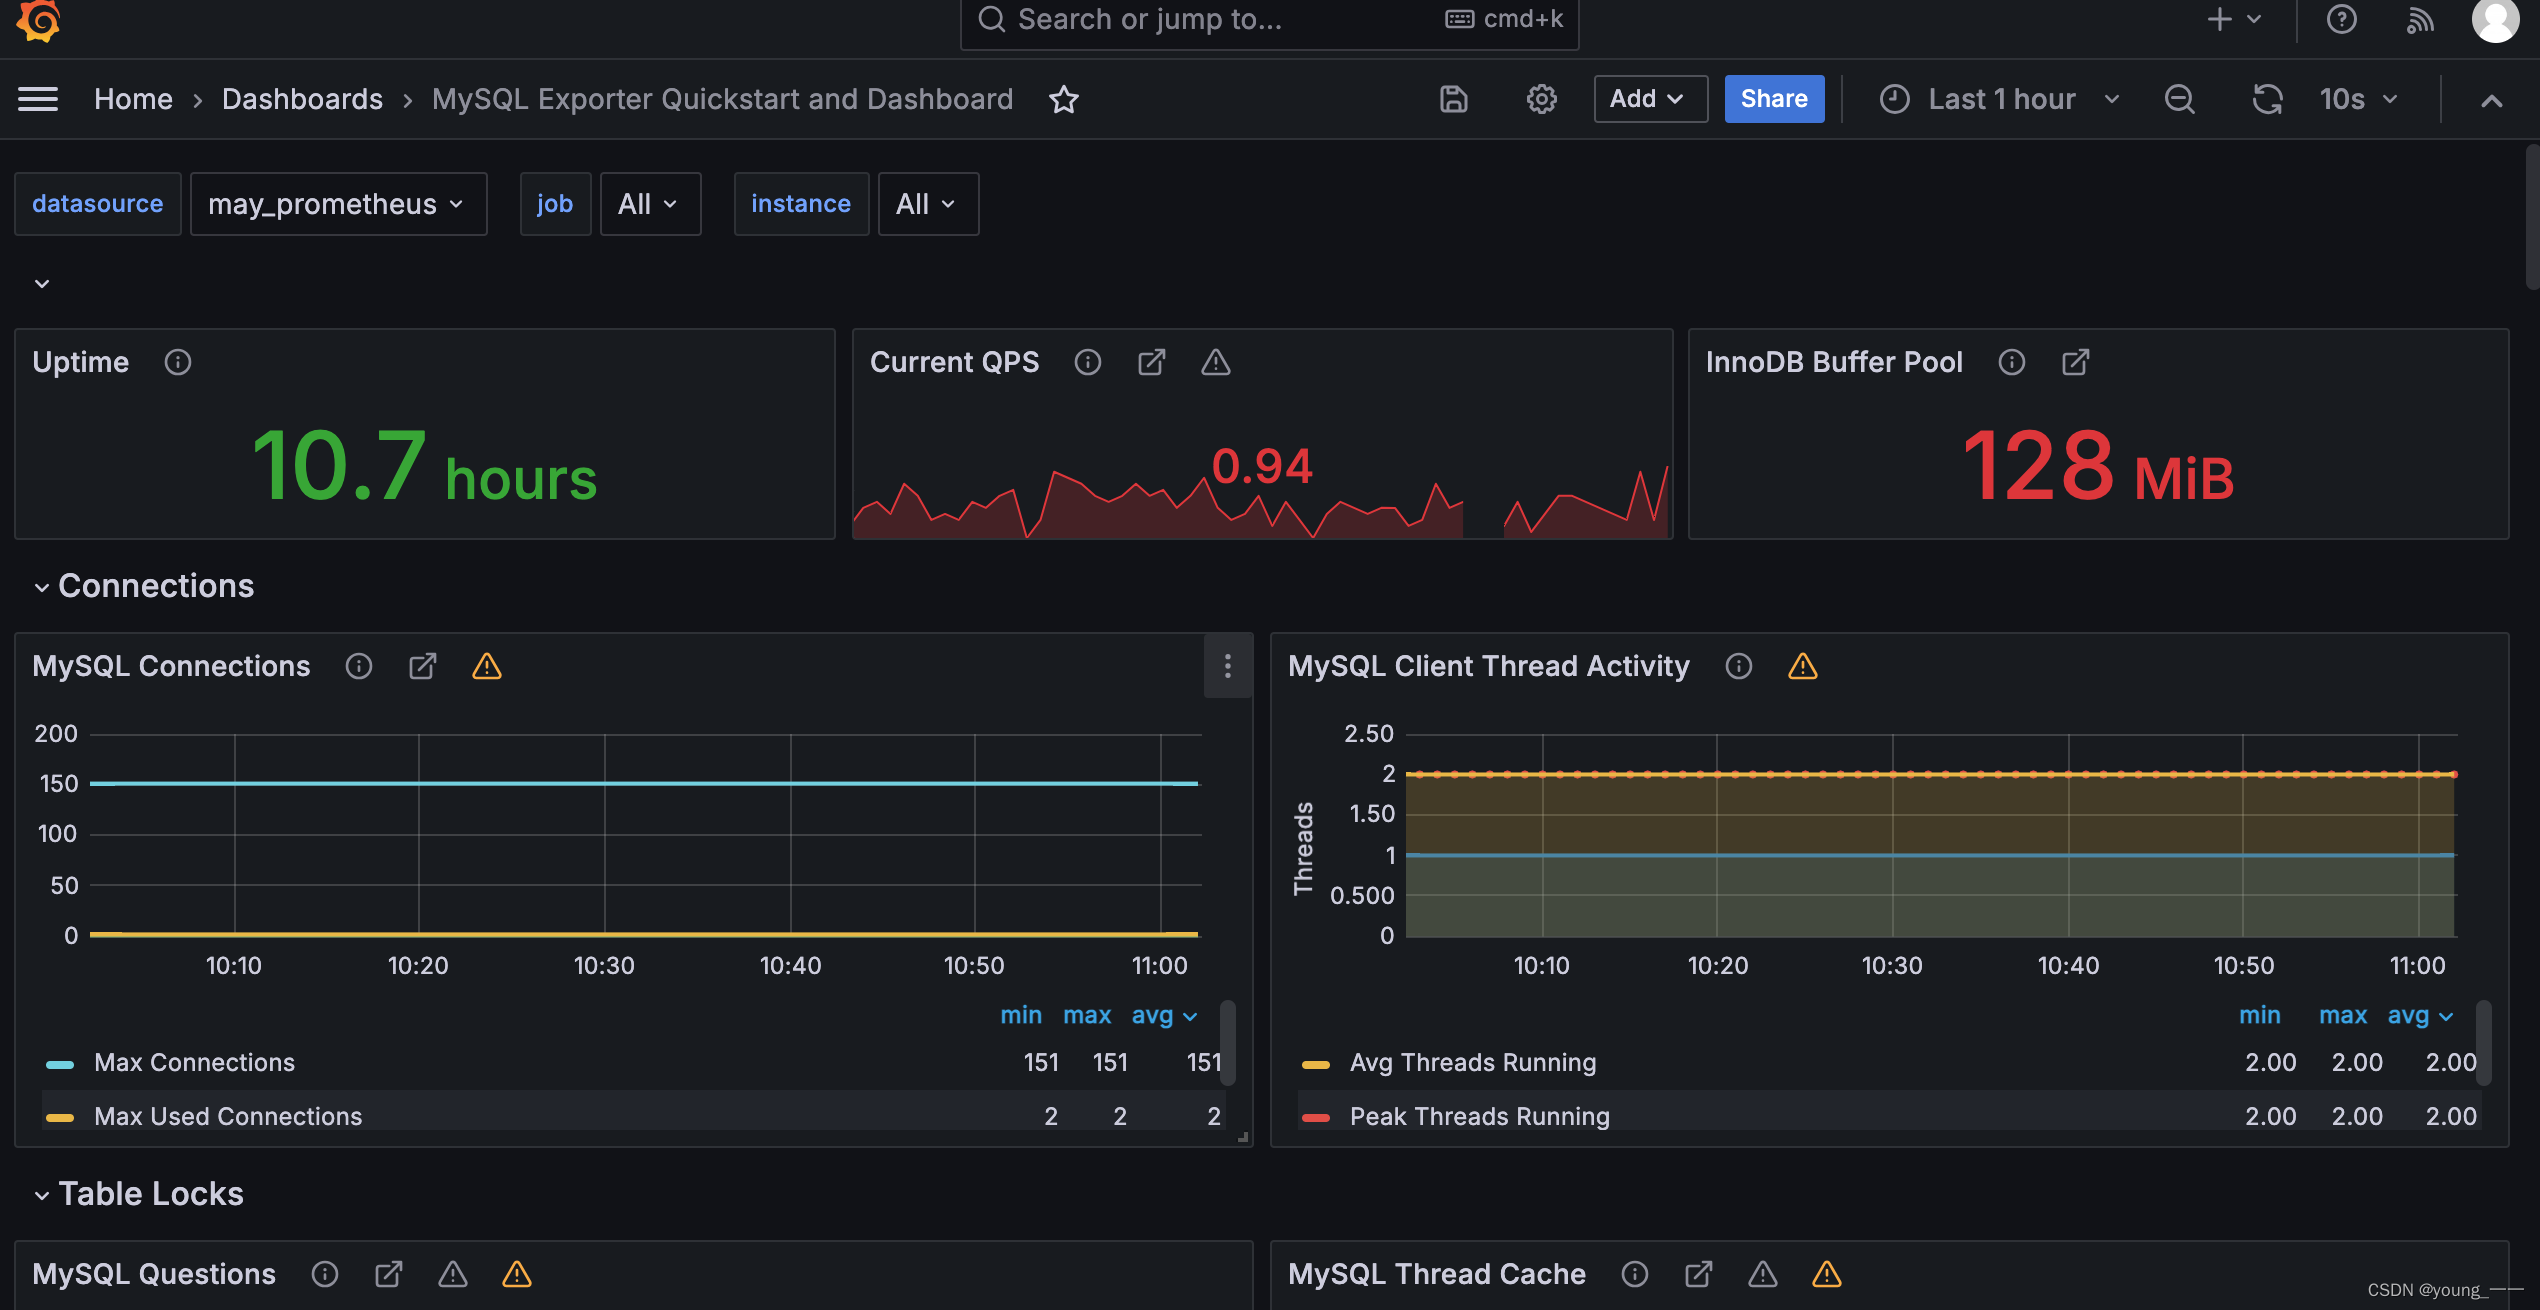The image size is (2540, 1310).
Task: Open the user profile avatar
Action: point(2494,20)
